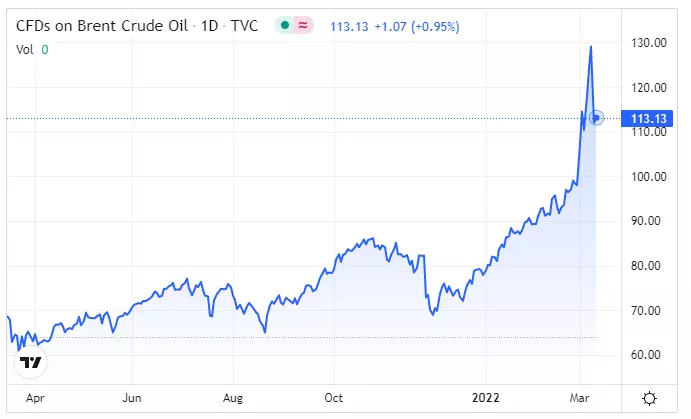The image size is (691, 419).
Task: Click the 60.00 price axis label
Action: pos(646,355)
